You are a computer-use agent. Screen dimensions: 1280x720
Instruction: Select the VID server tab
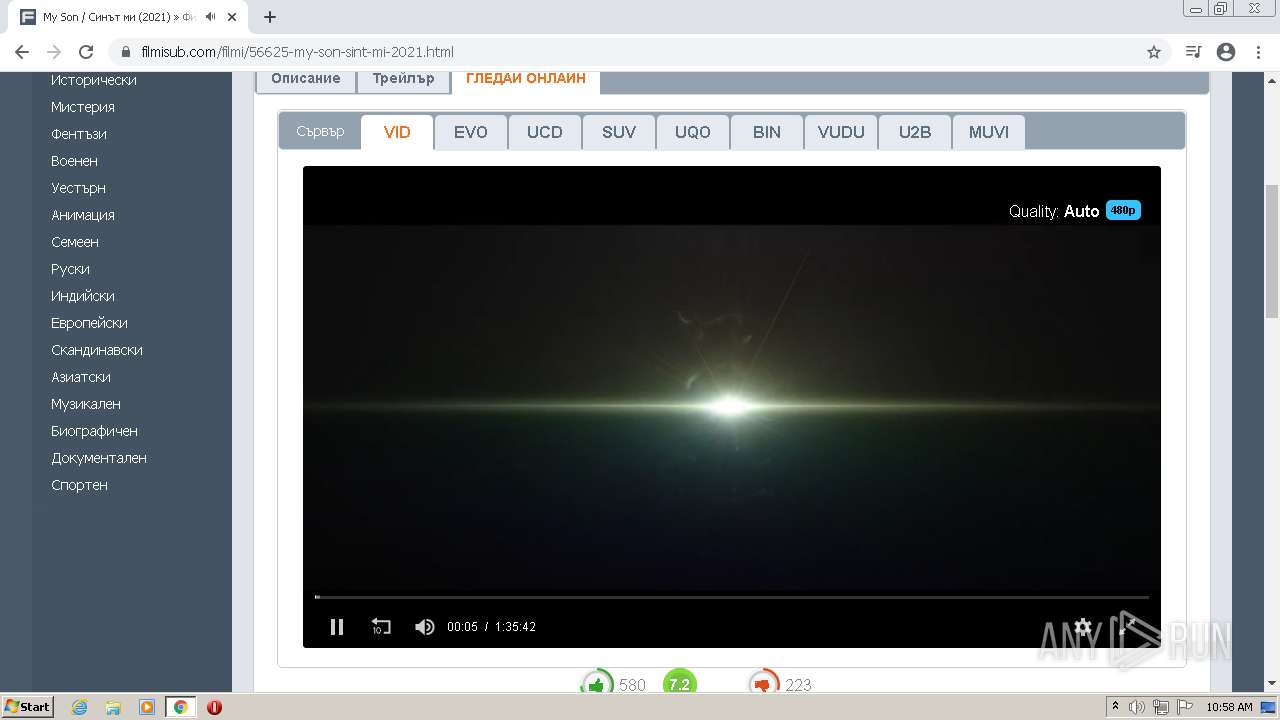tap(397, 132)
